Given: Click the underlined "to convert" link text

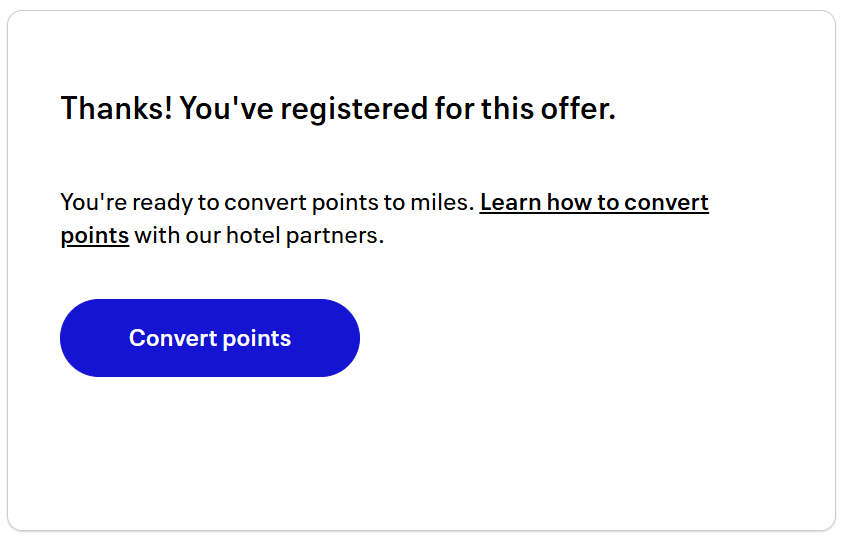Looking at the screenshot, I should (x=653, y=203).
